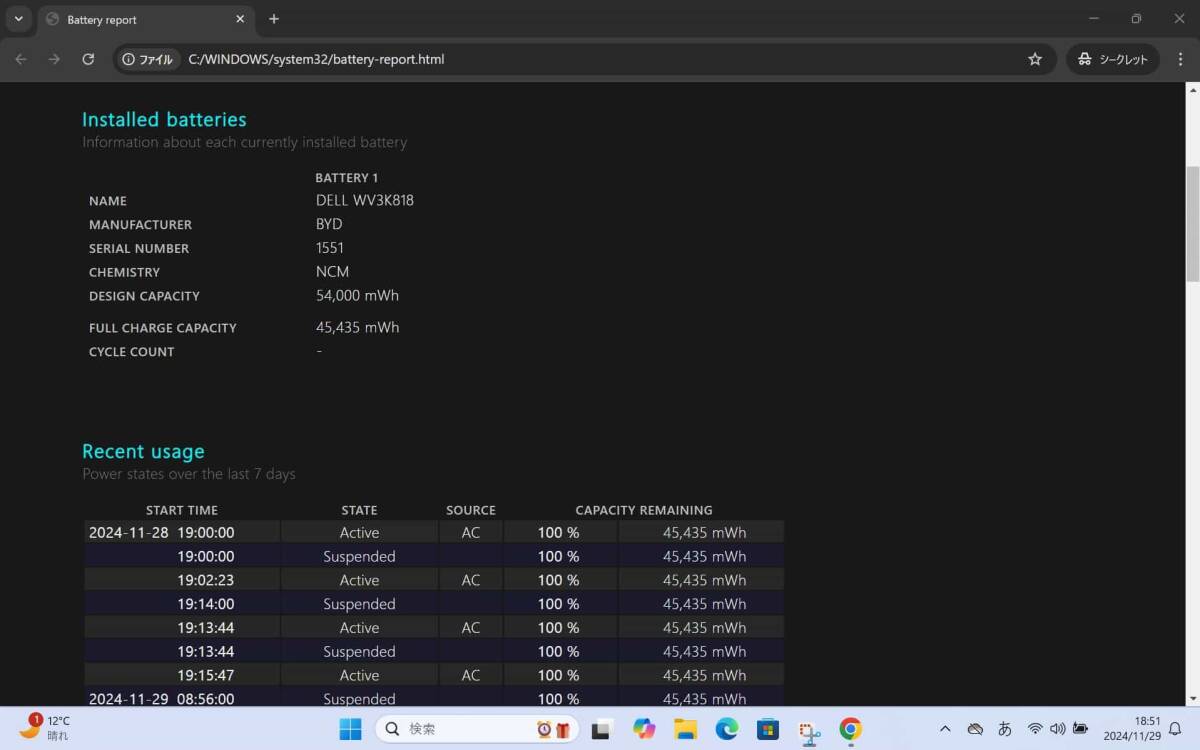Open weather widget showing 12°C
Viewport: 1200px width, 750px height.
(45, 728)
